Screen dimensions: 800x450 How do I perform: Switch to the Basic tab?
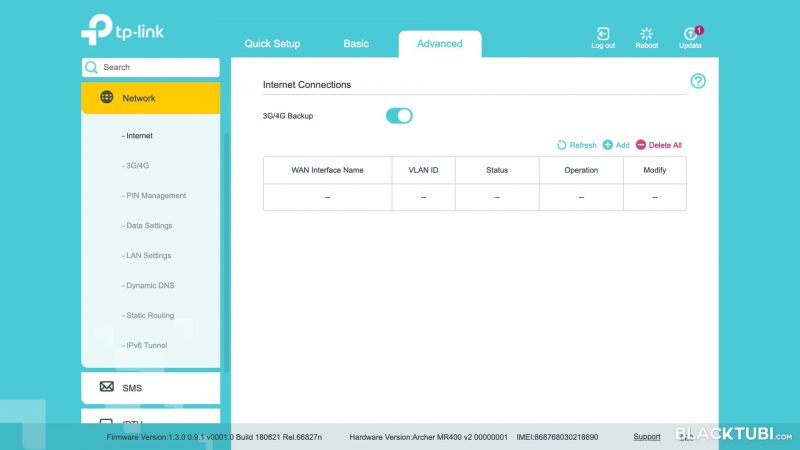[356, 44]
